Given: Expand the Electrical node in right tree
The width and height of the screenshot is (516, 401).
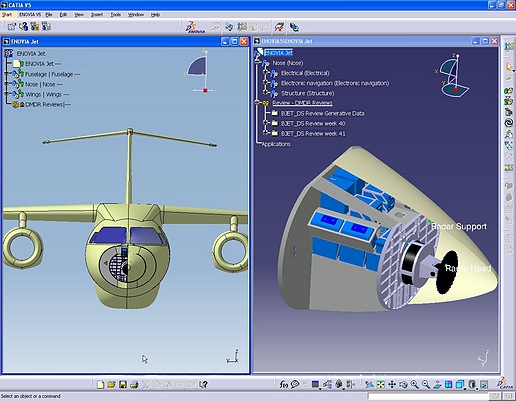Looking at the screenshot, I should (x=265, y=72).
